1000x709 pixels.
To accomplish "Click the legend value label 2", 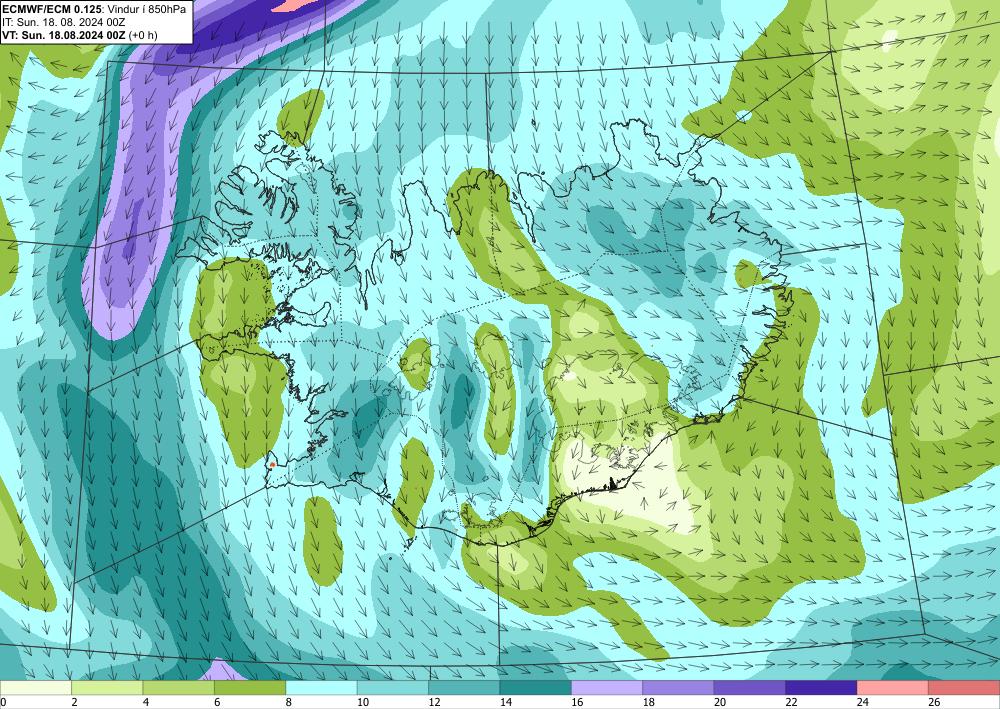I will point(74,703).
